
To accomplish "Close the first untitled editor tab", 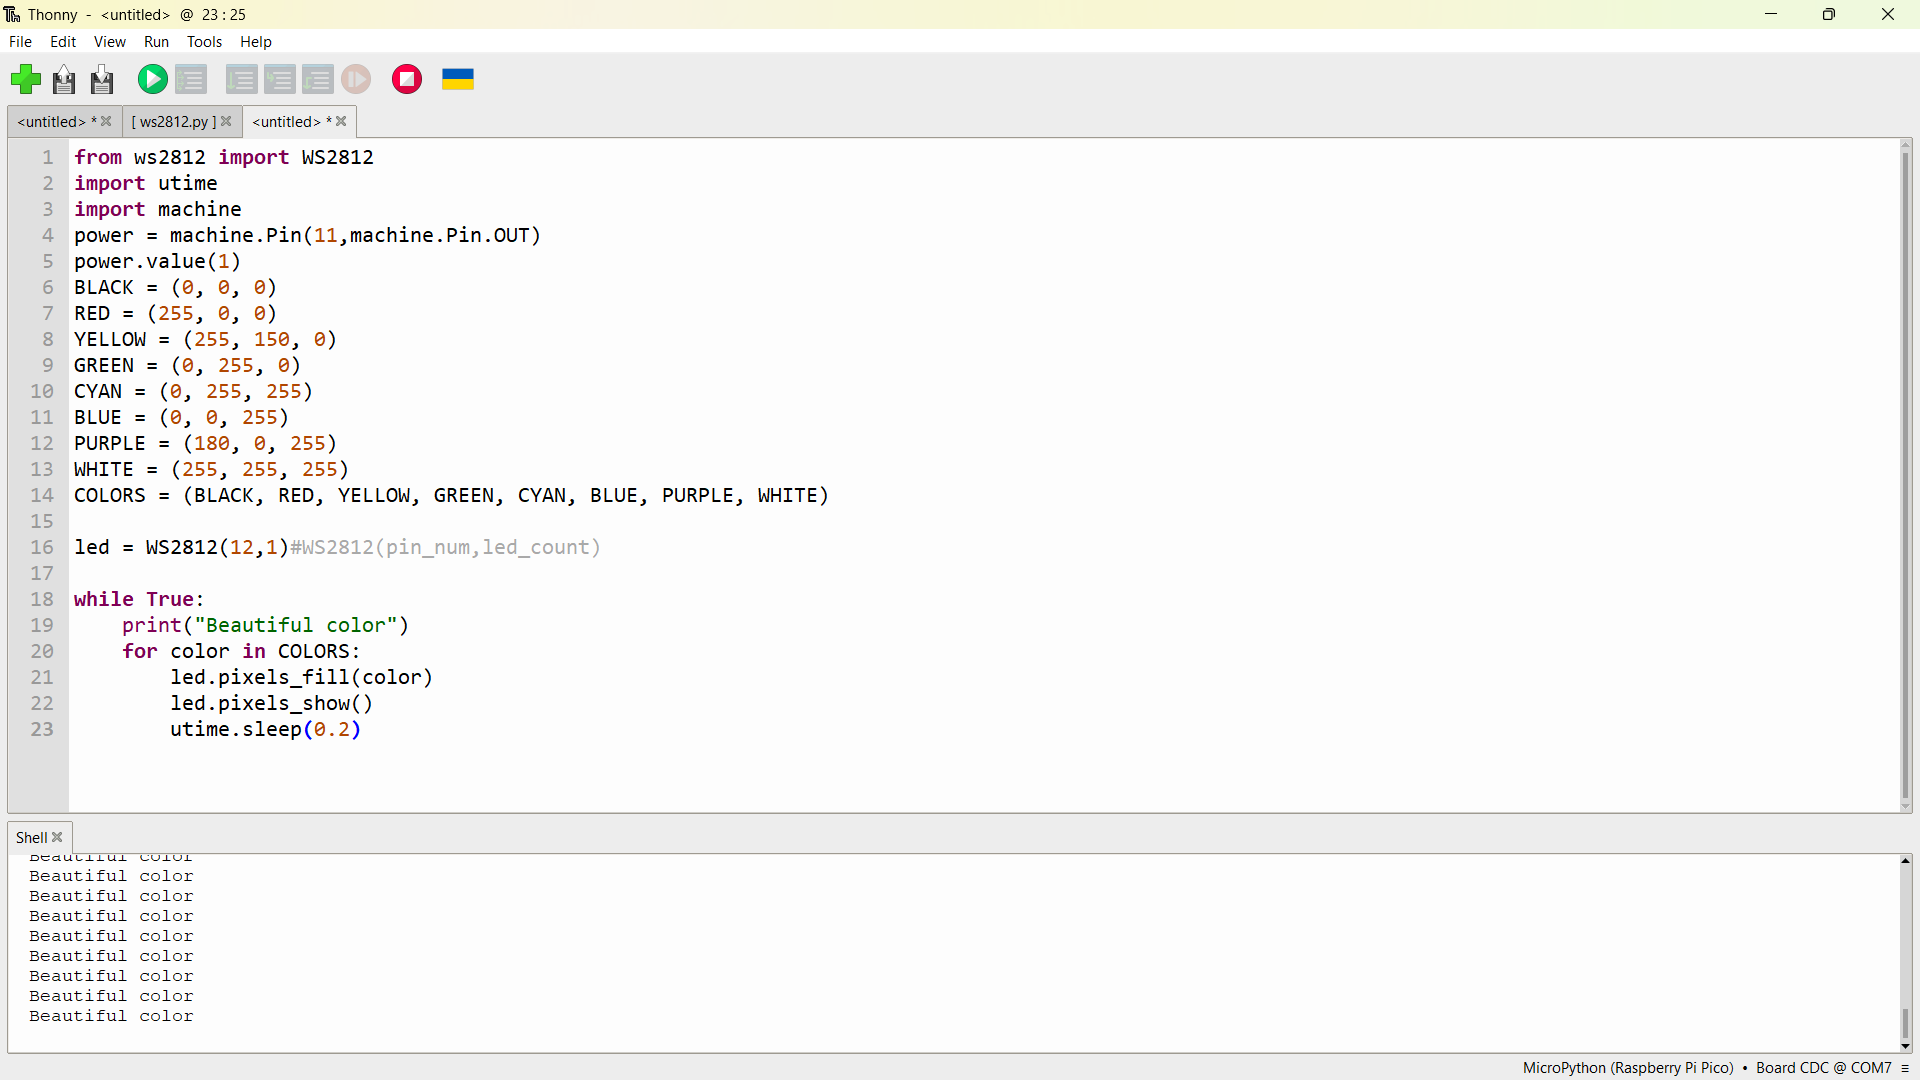I will pos(106,122).
